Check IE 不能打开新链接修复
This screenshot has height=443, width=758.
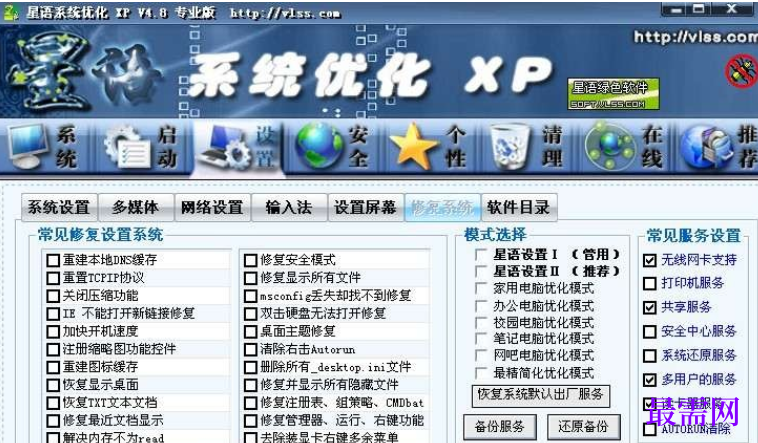(53, 313)
